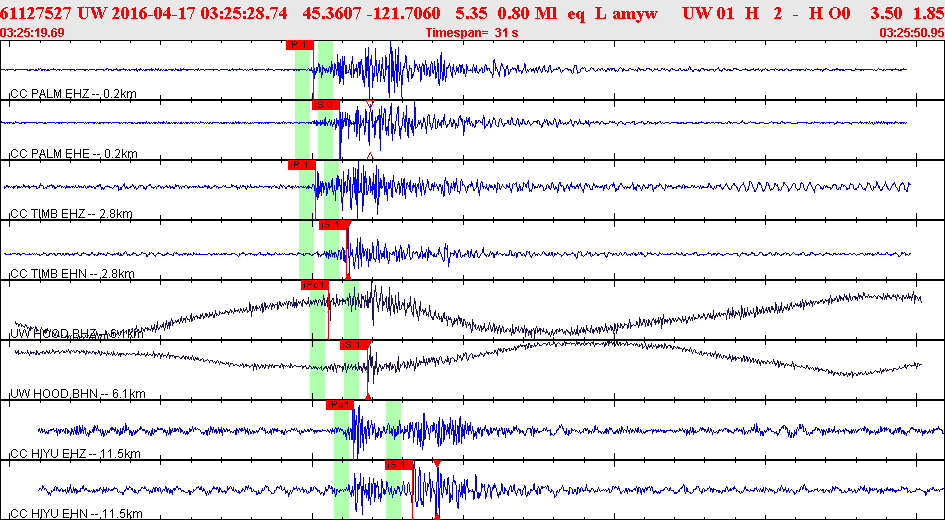Screen dimensions: 945x520
Task: Select the iS 1 pick on HOOD BHN
Action: tap(354, 345)
